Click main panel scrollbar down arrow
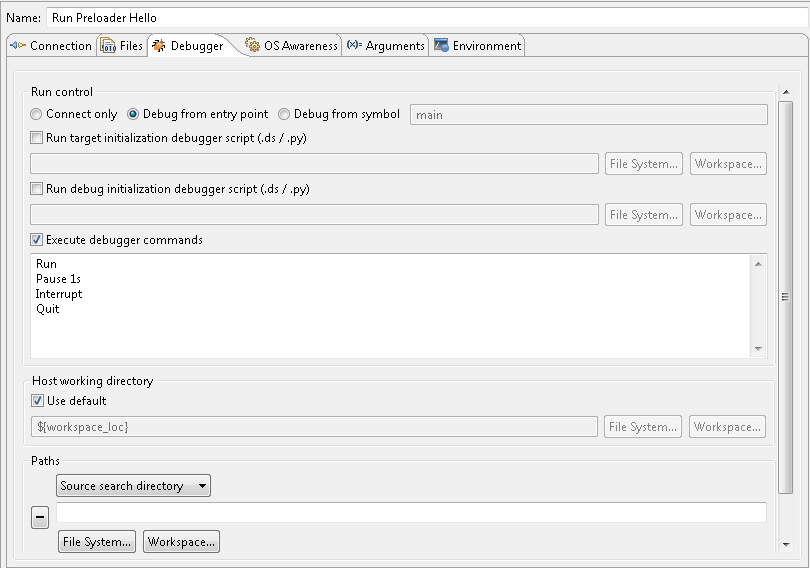The width and height of the screenshot is (810, 568). tap(786, 544)
